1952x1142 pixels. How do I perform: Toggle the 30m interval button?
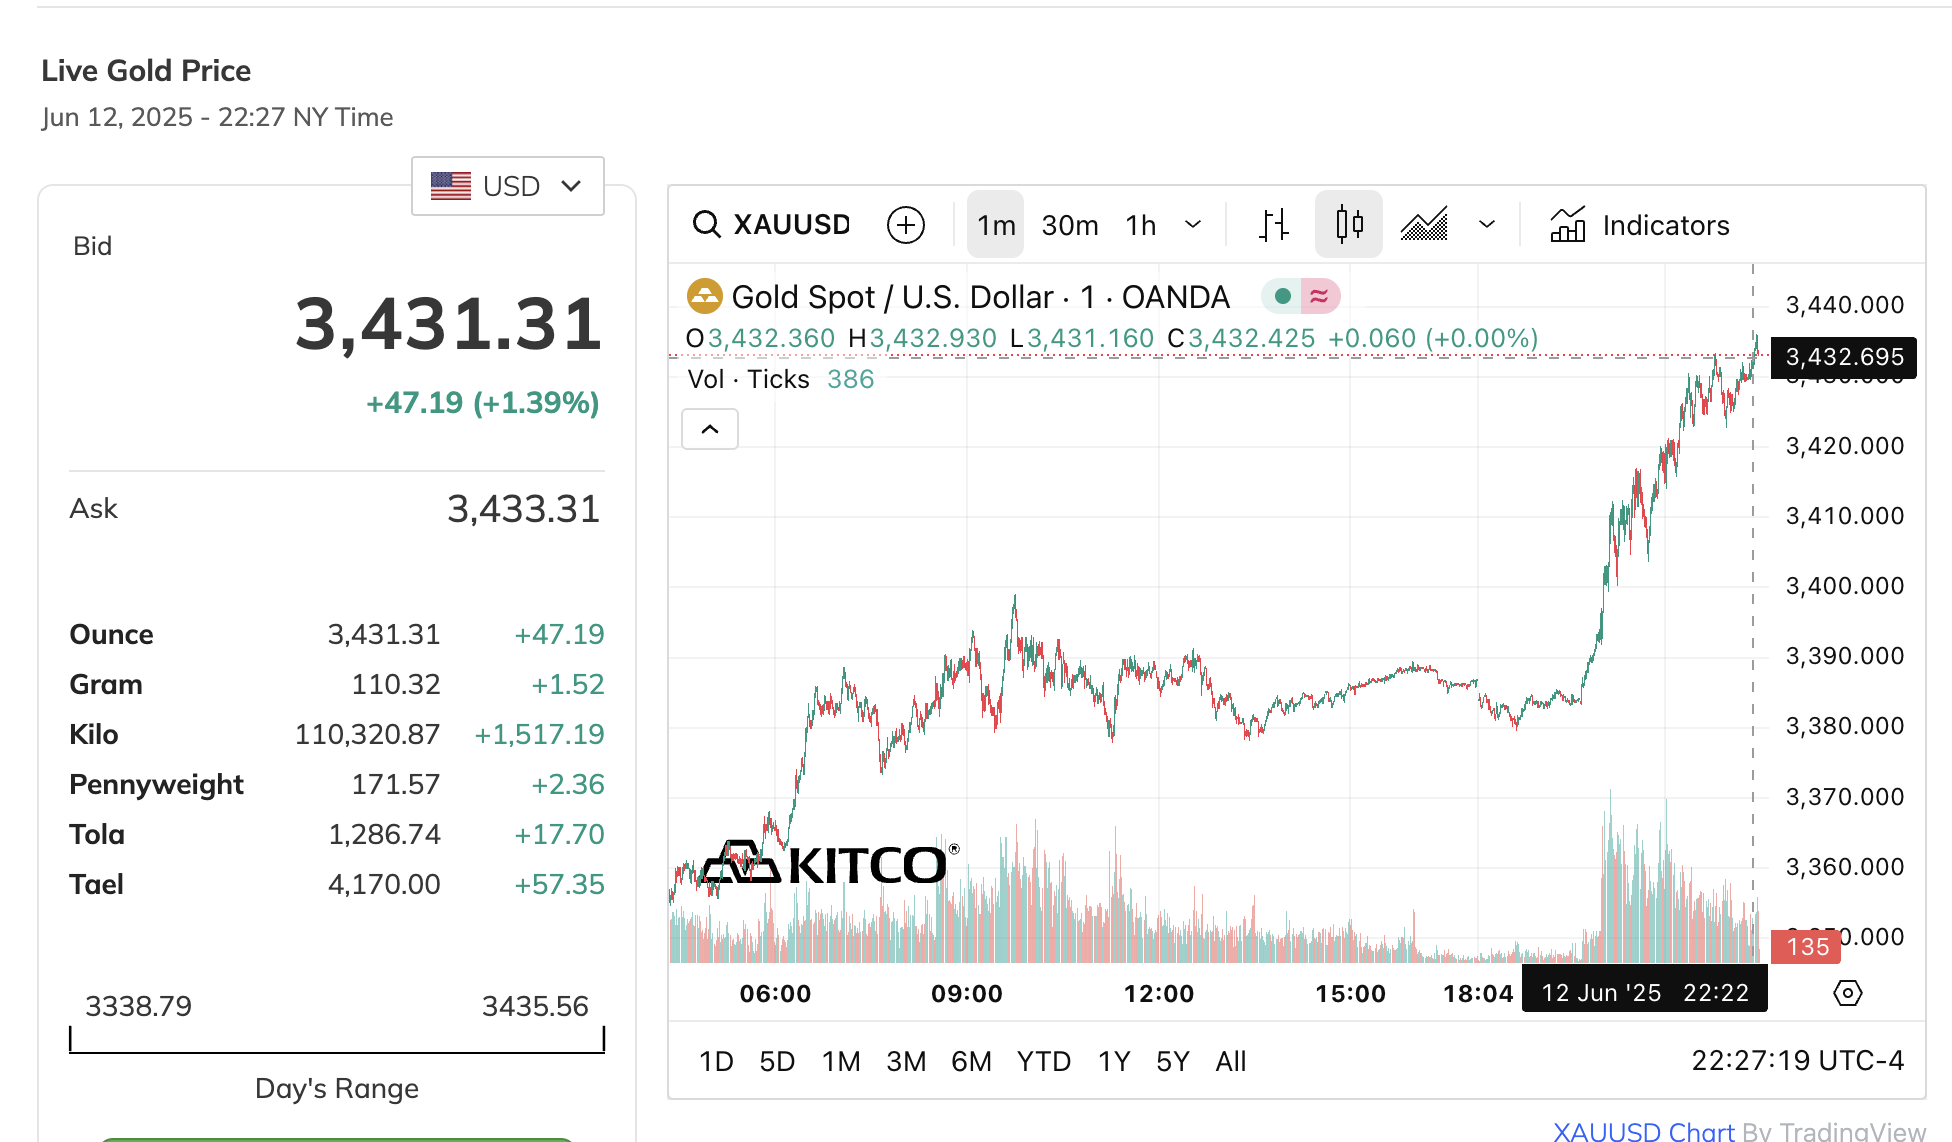pos(1070,225)
